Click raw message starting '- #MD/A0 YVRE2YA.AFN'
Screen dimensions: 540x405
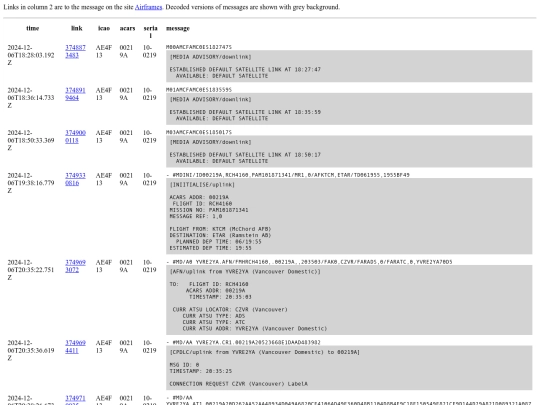(309, 262)
